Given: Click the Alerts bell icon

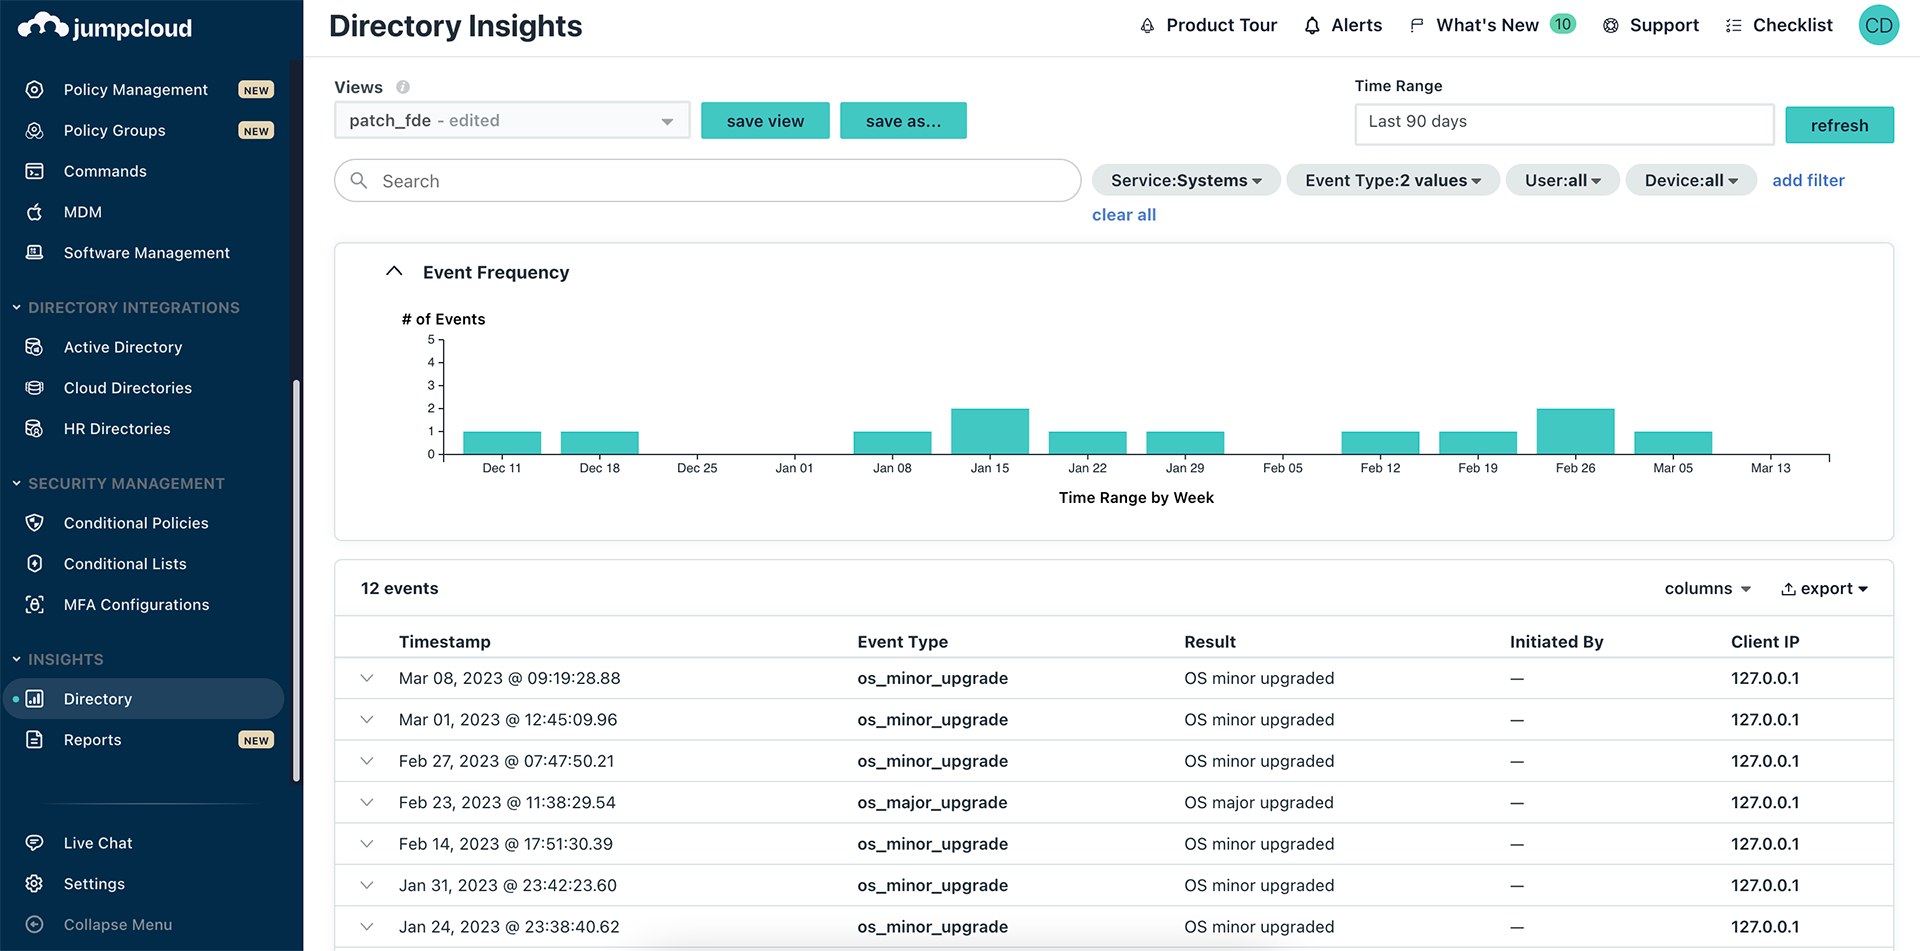Looking at the screenshot, I should [1312, 26].
